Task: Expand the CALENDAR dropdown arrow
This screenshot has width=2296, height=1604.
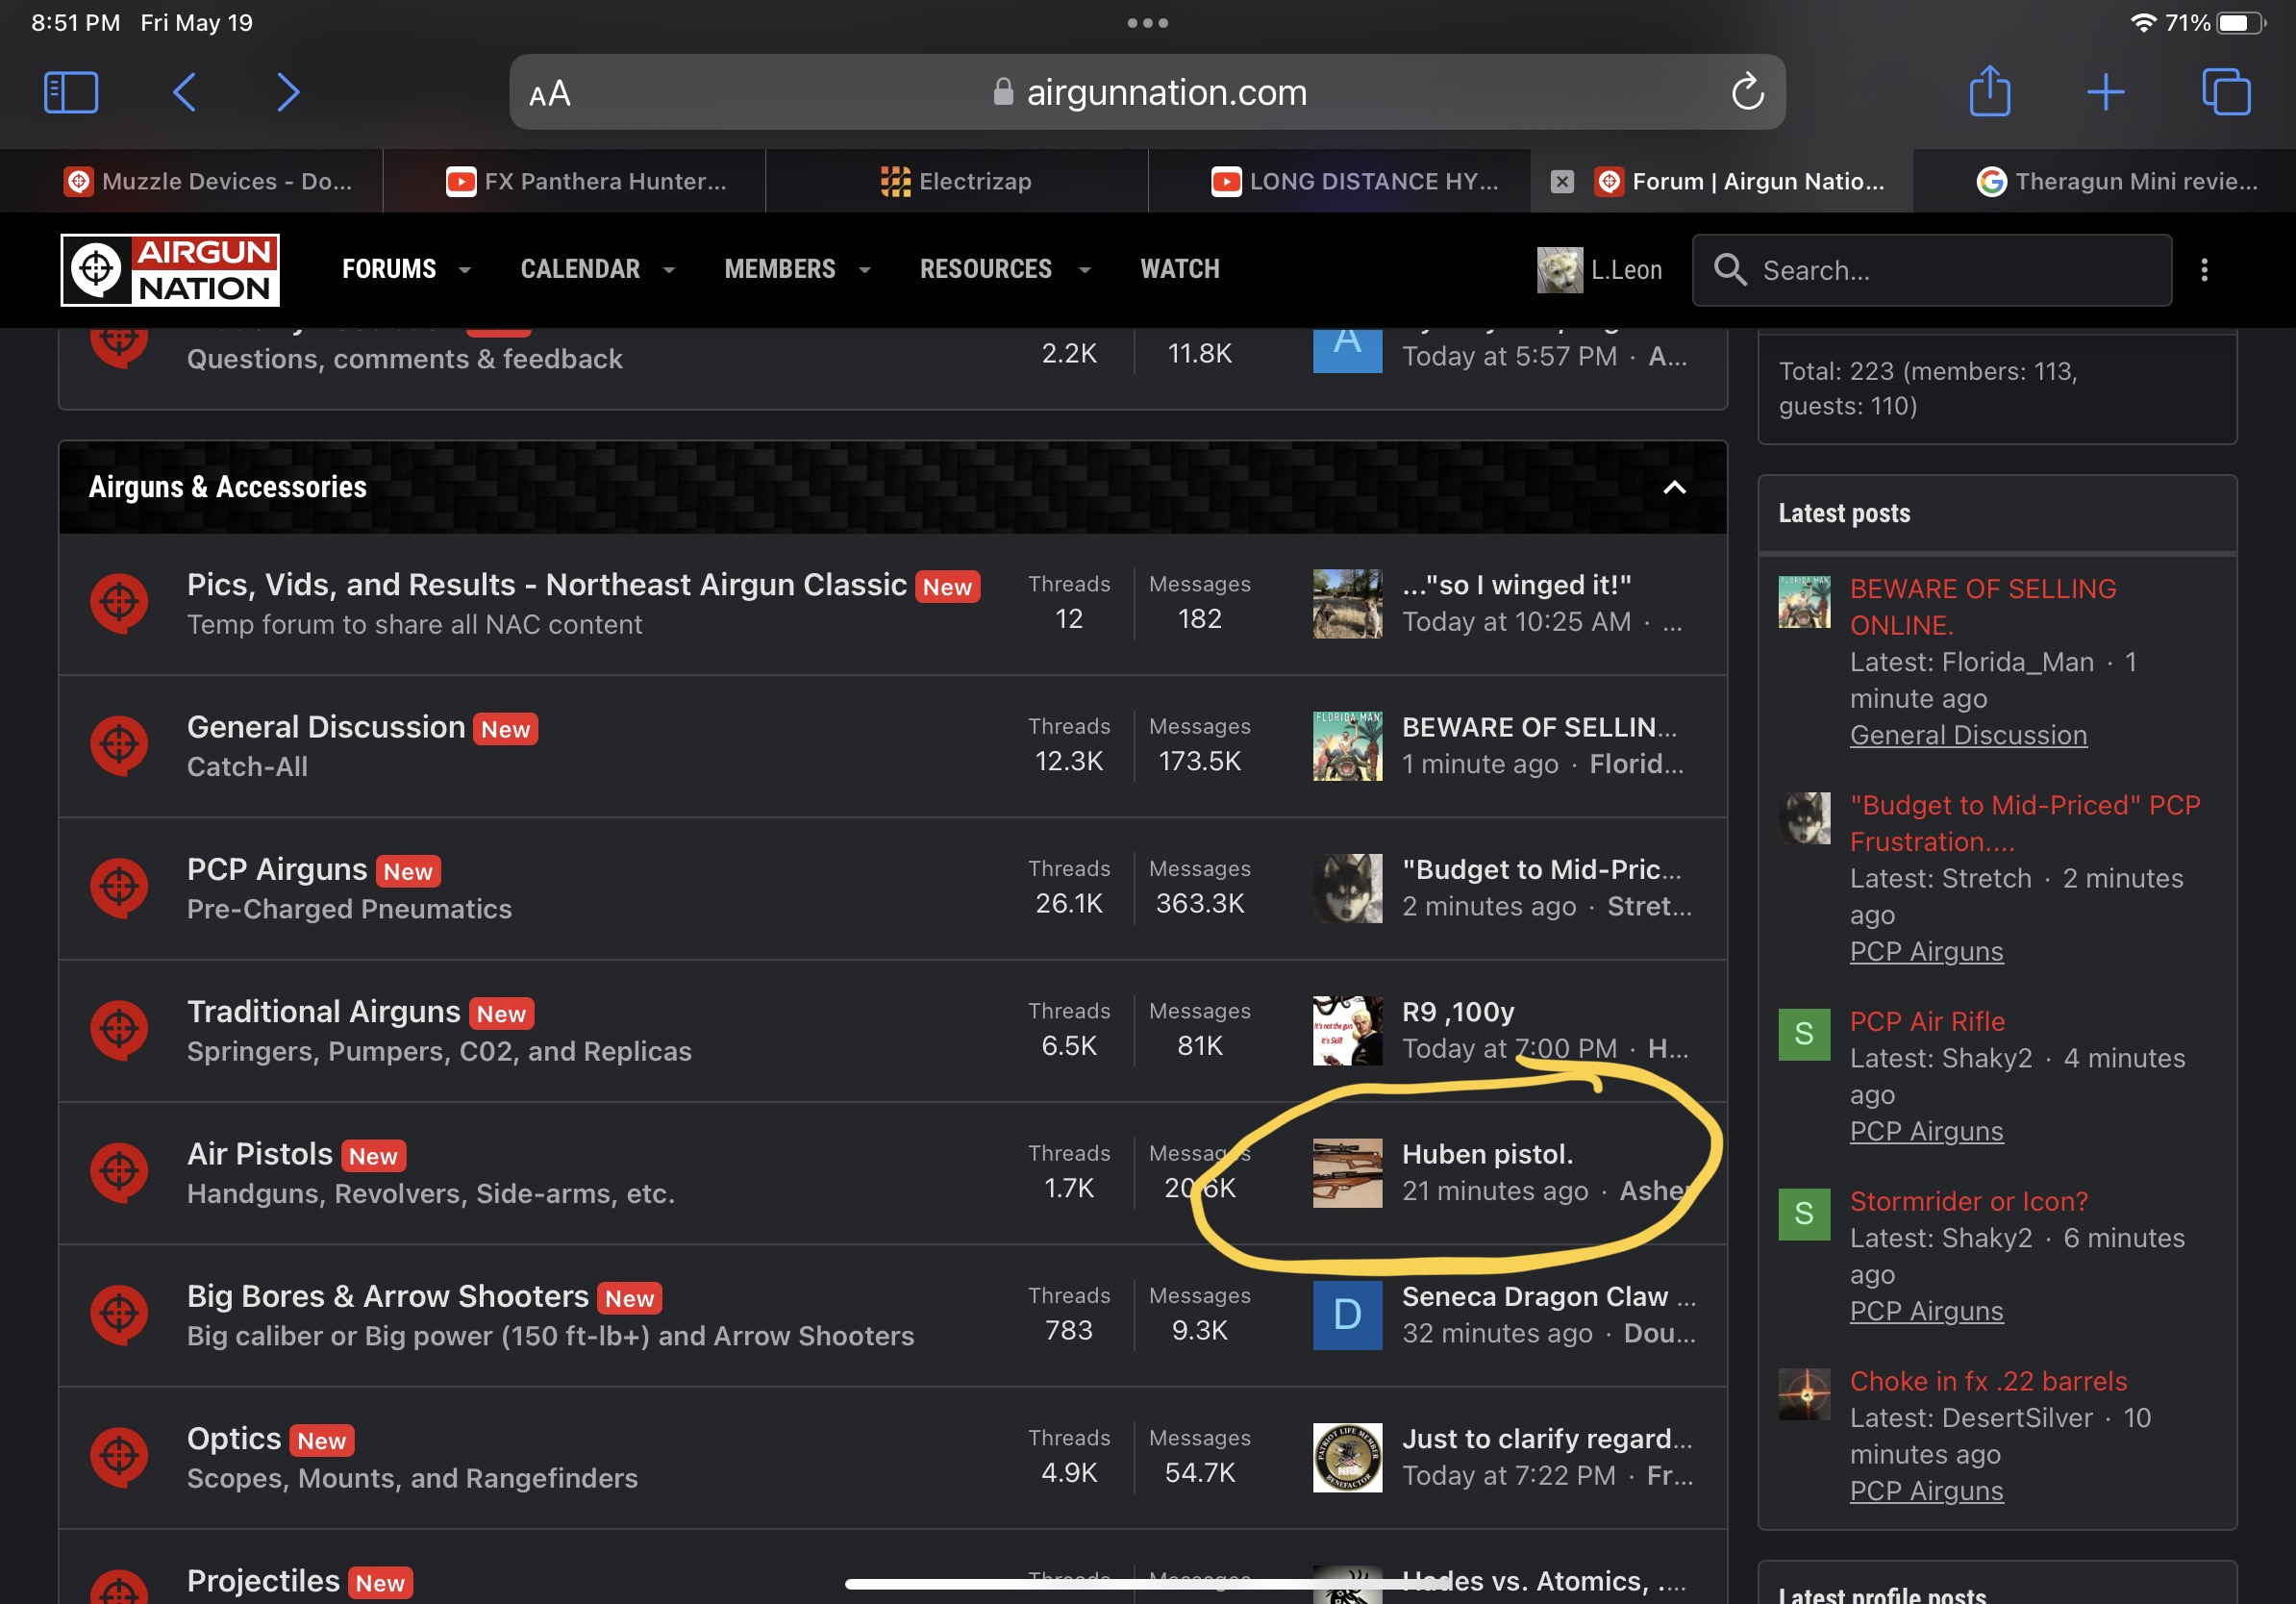Action: (x=669, y=270)
